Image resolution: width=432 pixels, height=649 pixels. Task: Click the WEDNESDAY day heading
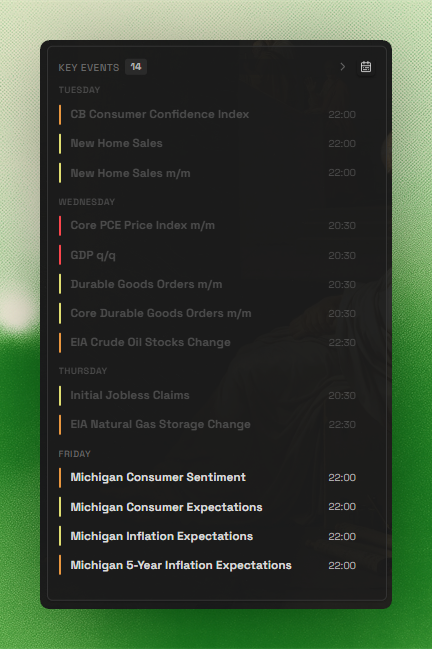coord(87,202)
